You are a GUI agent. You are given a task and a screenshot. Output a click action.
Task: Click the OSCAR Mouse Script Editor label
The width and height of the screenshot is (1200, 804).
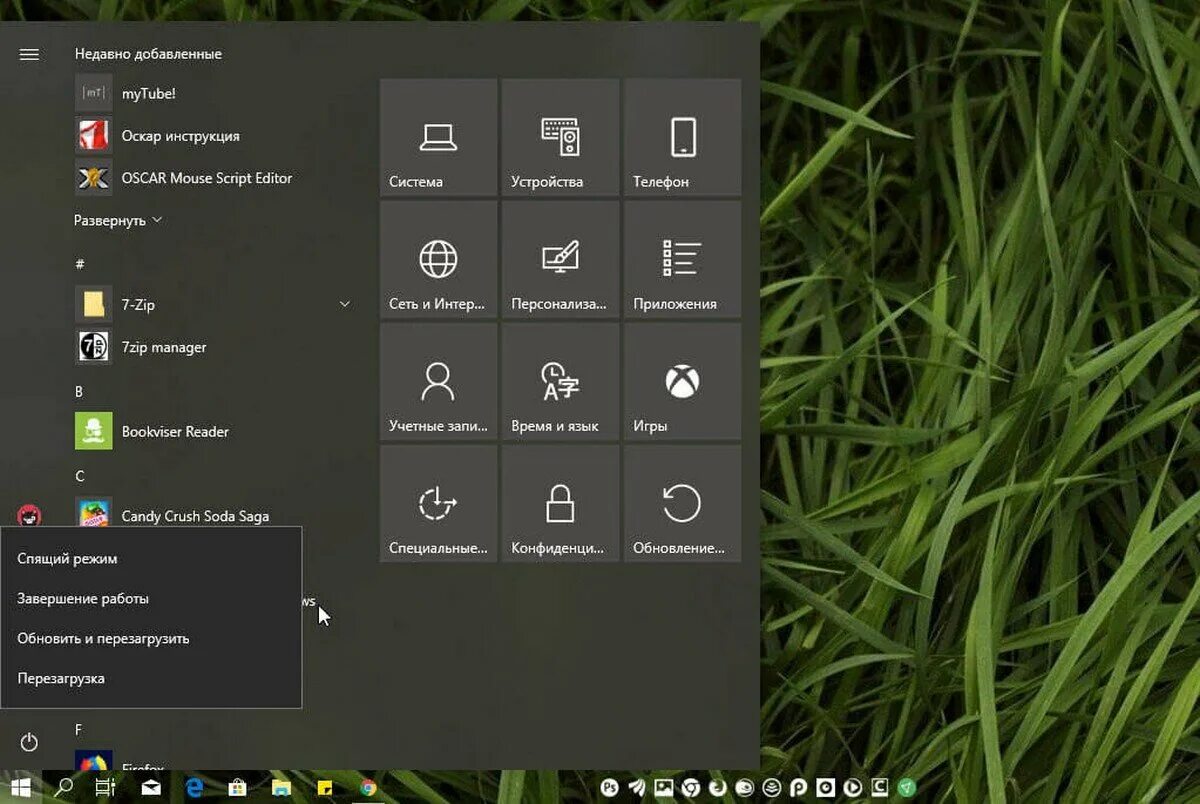click(207, 178)
